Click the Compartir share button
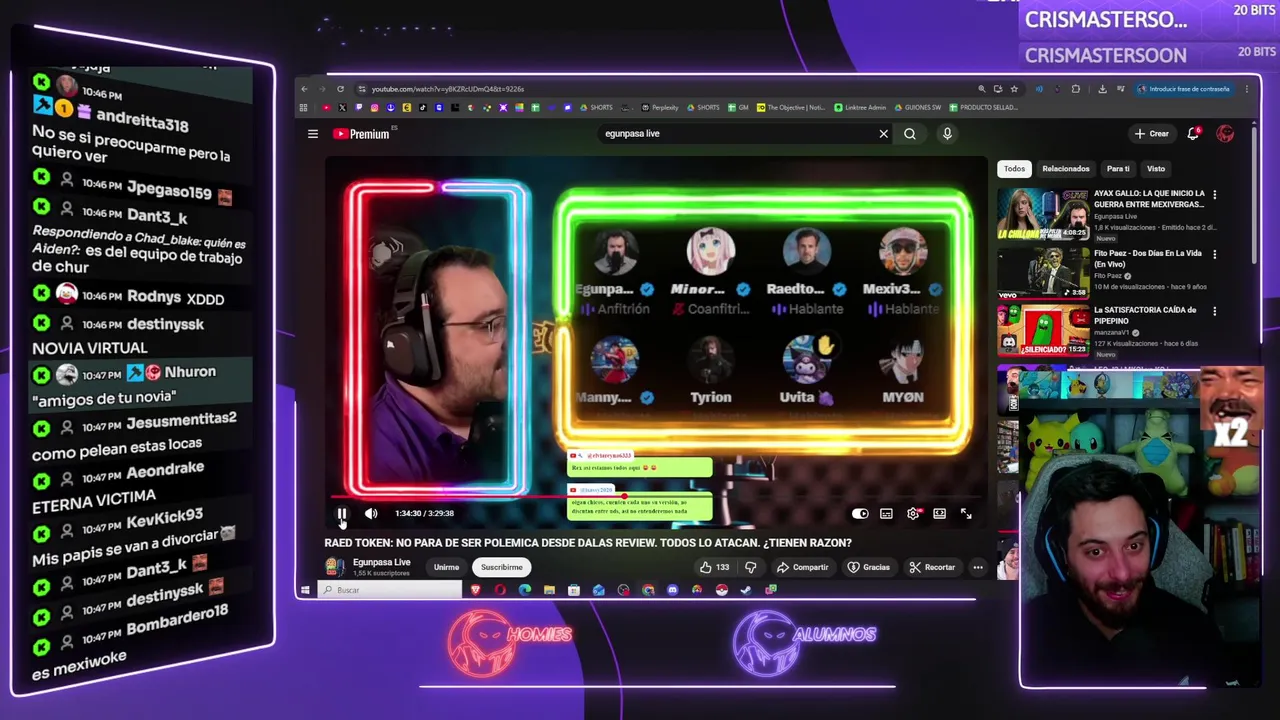The width and height of the screenshot is (1280, 720). click(x=802, y=567)
